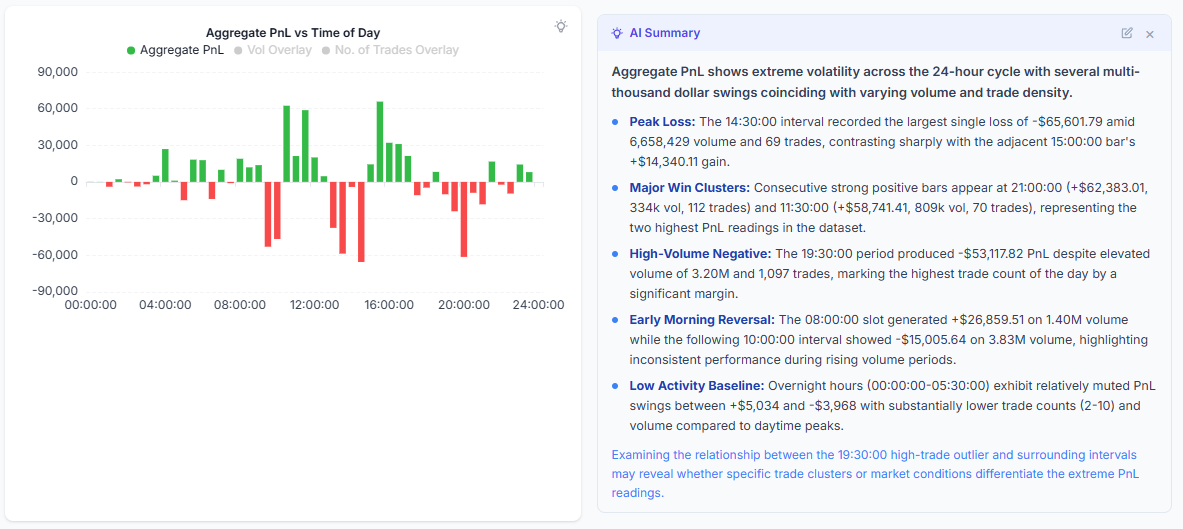
Task: Click the Low Activity Baseline heading
Action: 695,385
